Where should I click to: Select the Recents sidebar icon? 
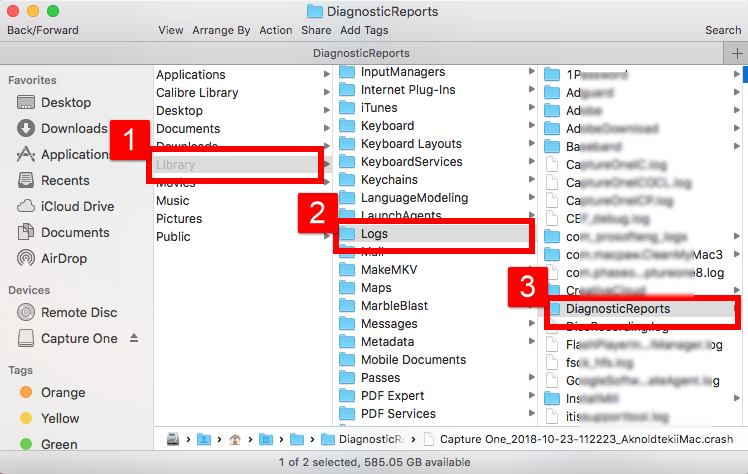pos(26,181)
